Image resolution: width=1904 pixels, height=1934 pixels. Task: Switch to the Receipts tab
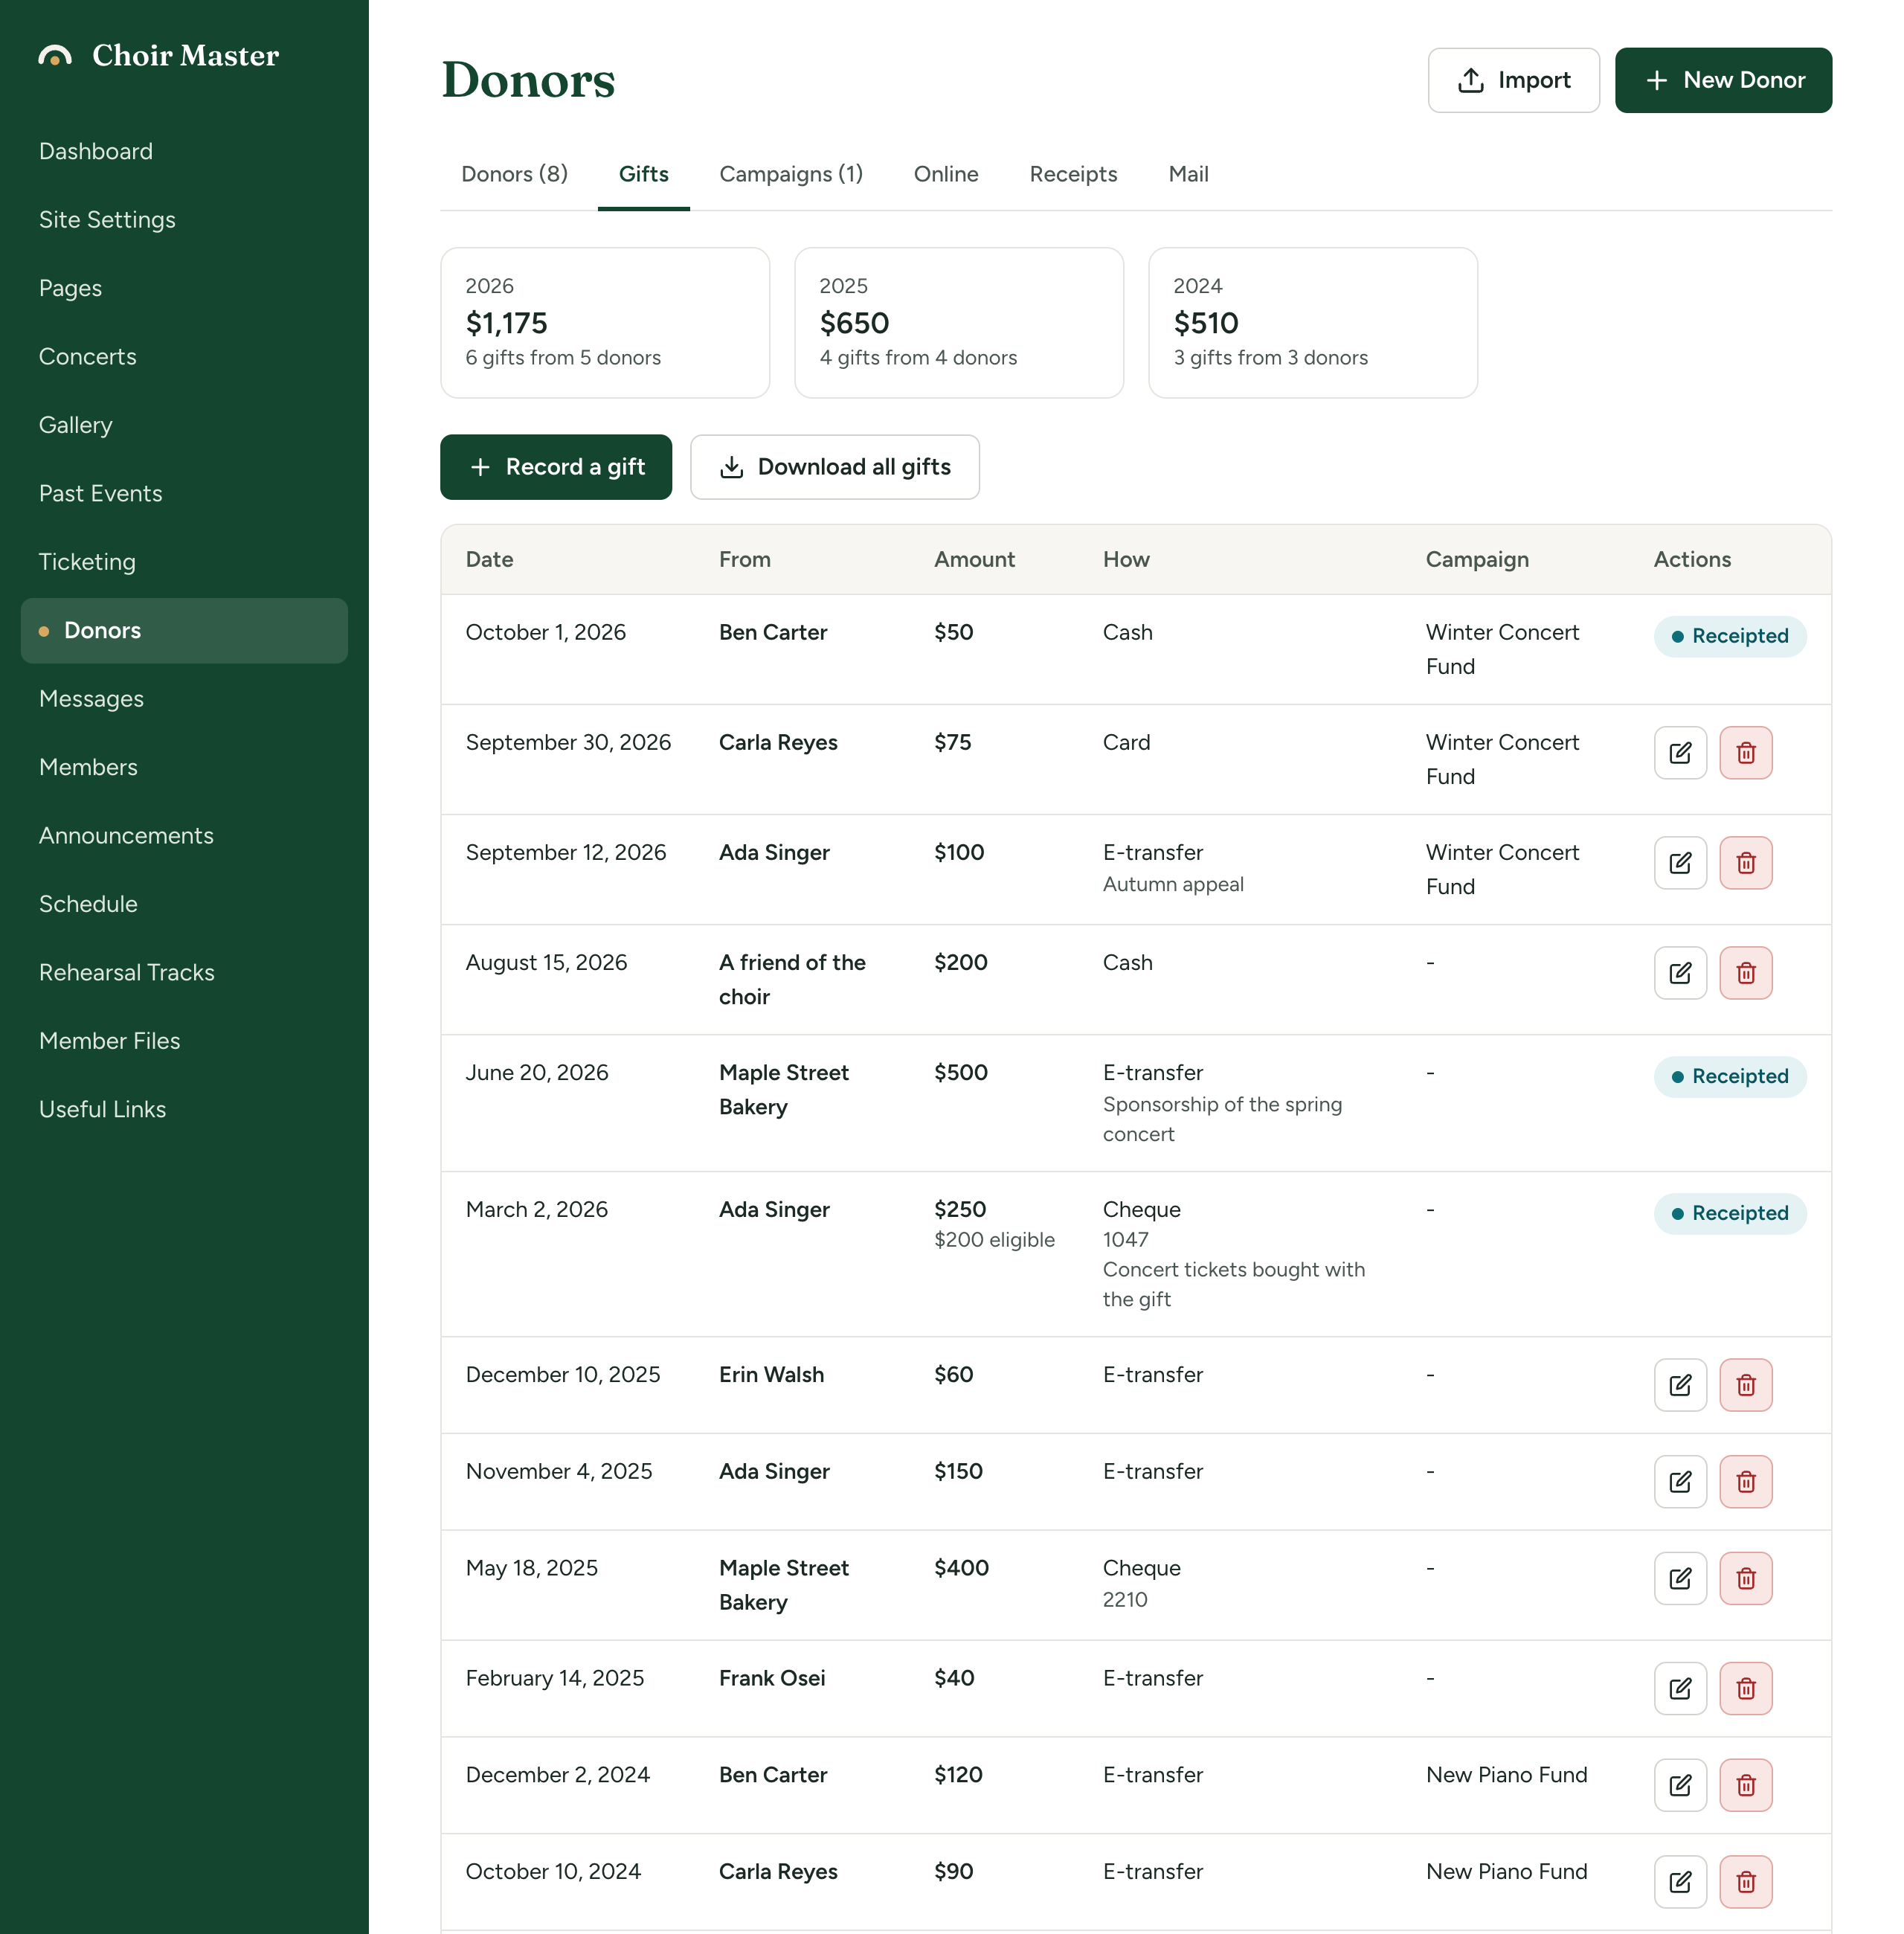coord(1073,174)
